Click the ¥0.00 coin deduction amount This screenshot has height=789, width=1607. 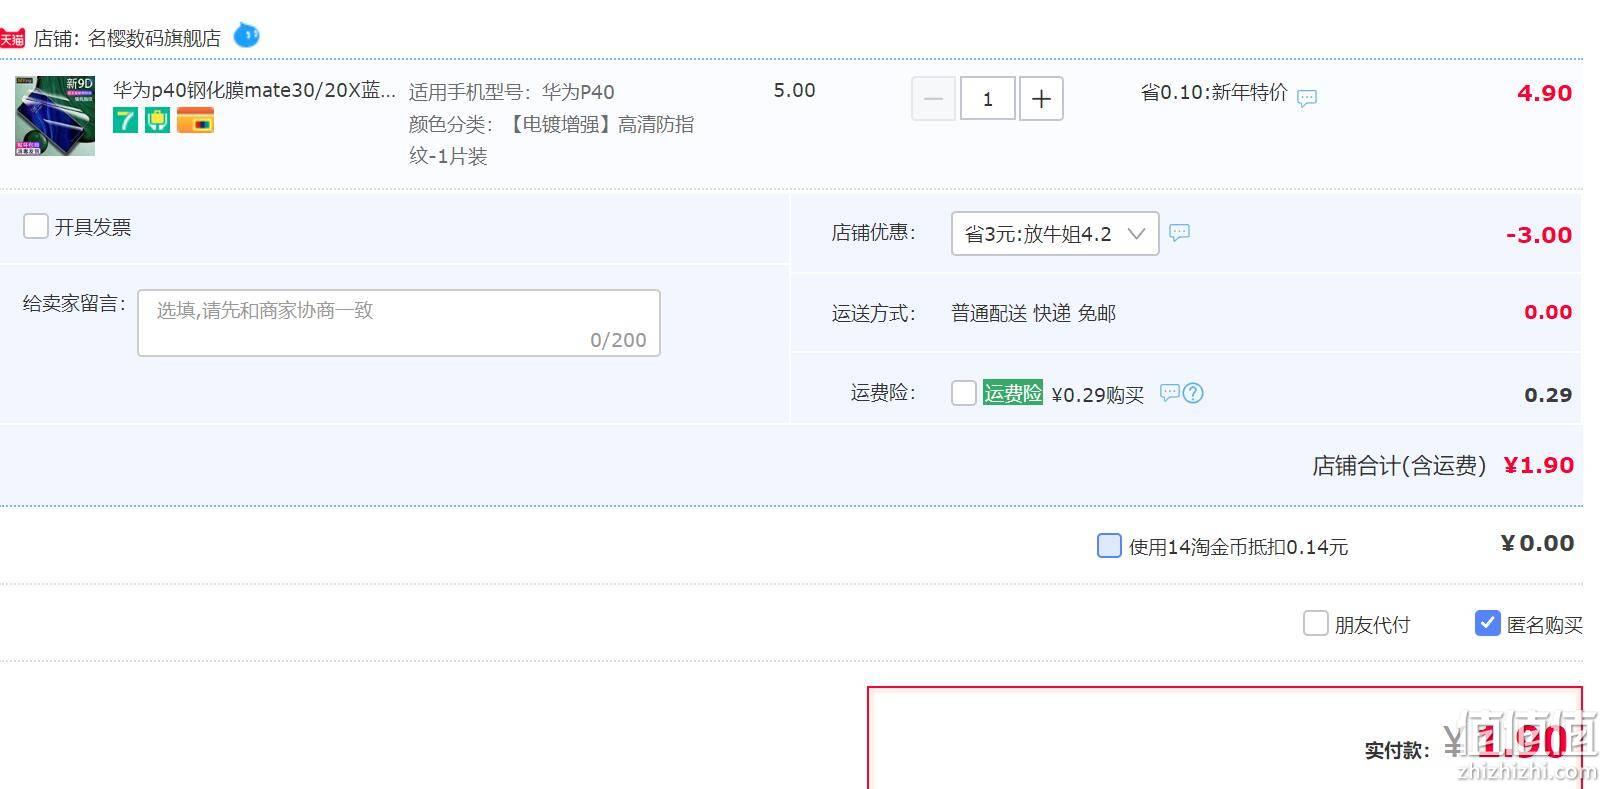click(1537, 543)
